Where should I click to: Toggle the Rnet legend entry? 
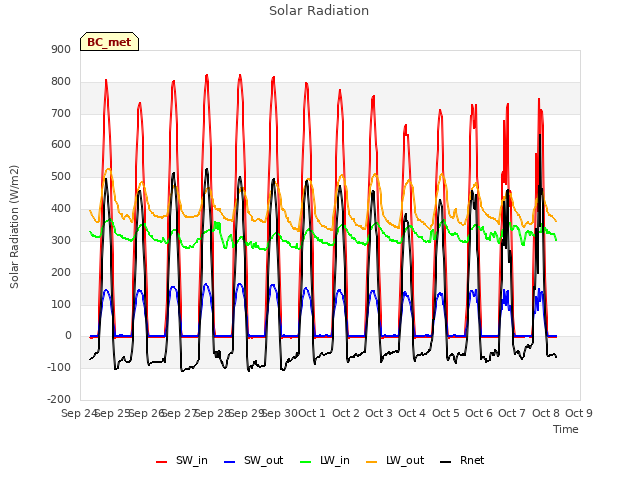(462, 461)
